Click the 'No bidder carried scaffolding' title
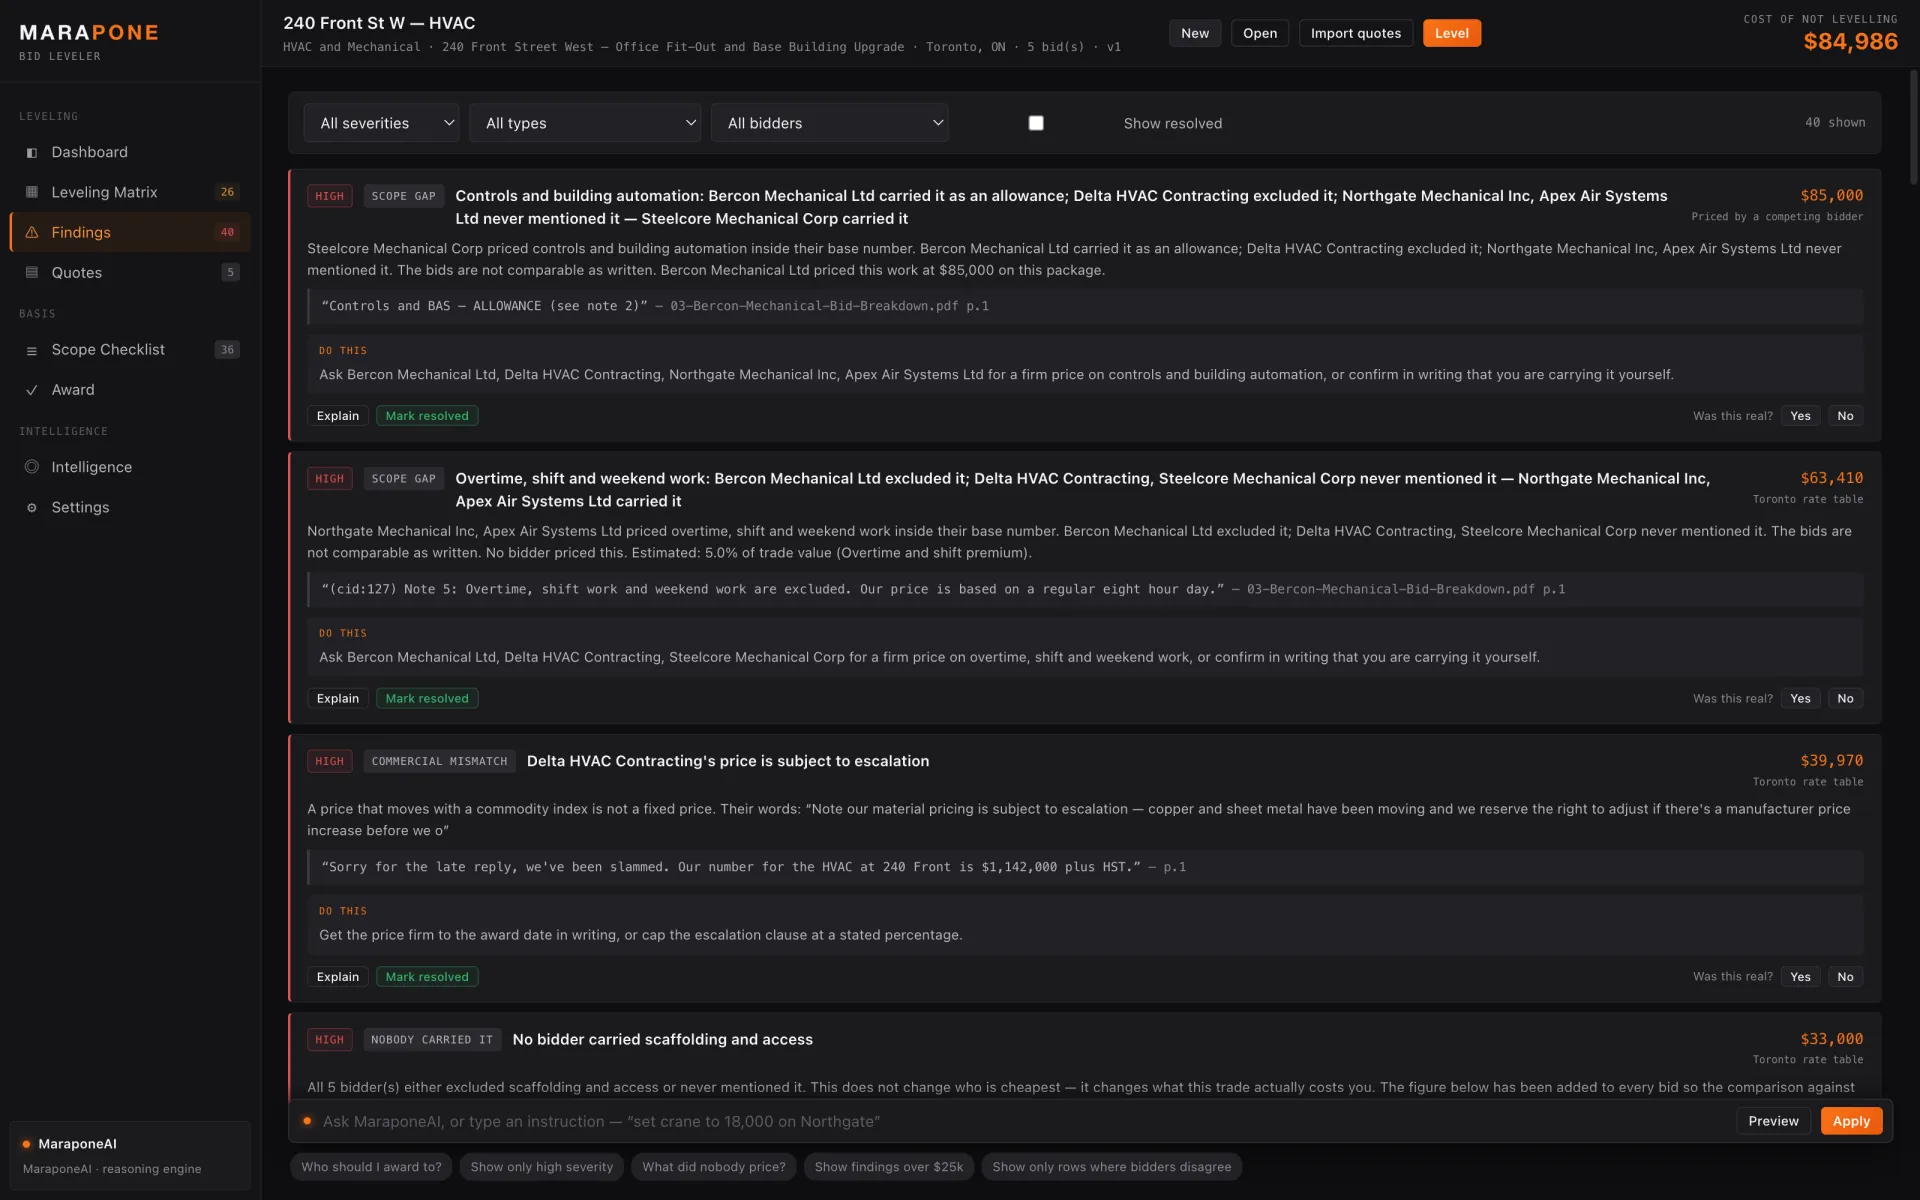This screenshot has width=1920, height=1200. 662,1040
